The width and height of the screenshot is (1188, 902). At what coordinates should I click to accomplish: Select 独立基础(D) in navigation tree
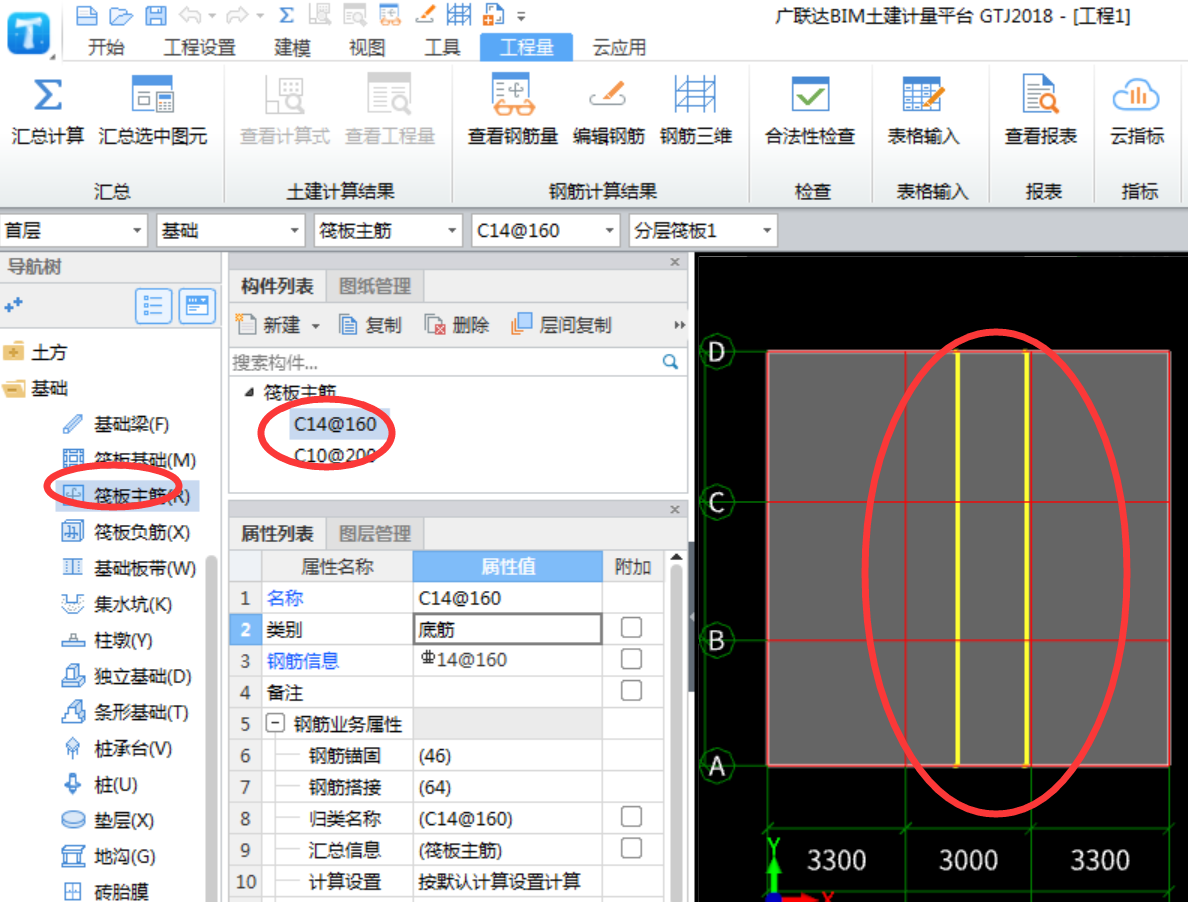click(x=127, y=676)
